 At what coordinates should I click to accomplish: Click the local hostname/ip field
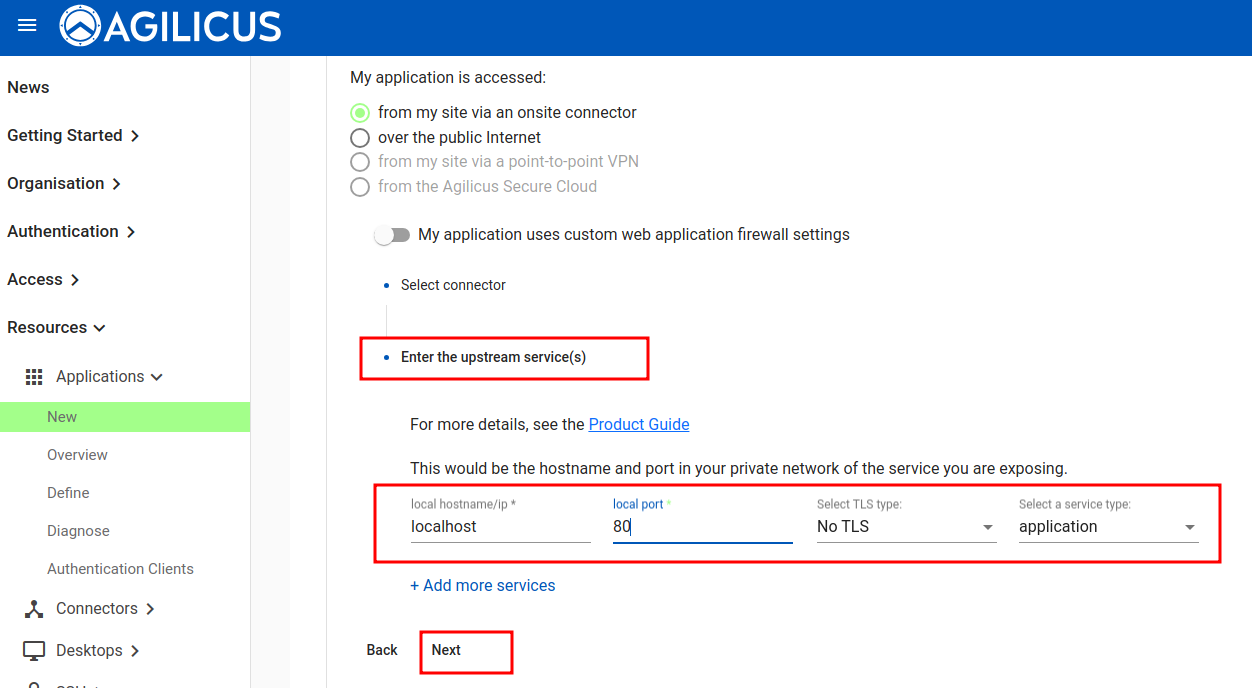(x=500, y=527)
